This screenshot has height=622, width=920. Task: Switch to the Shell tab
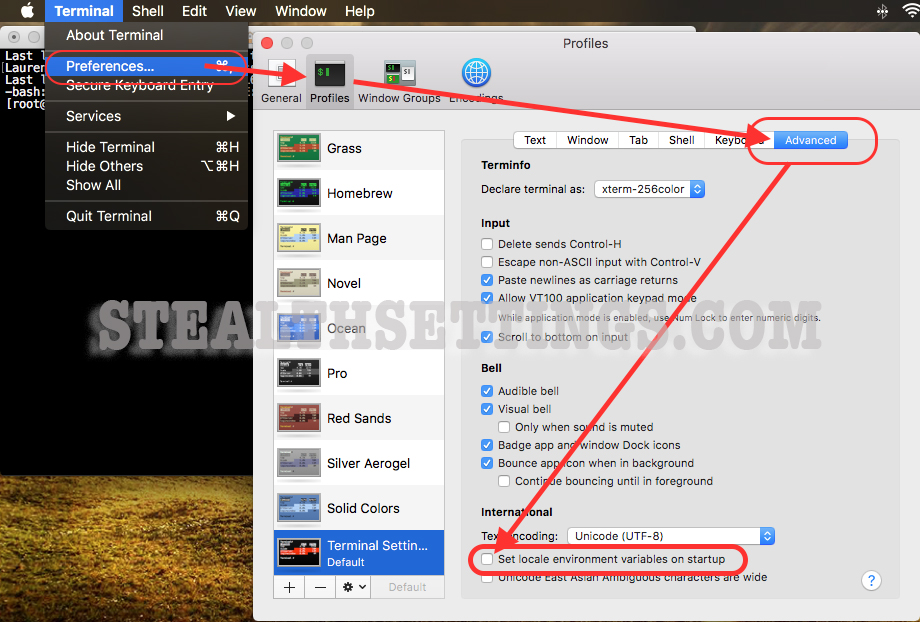681,140
